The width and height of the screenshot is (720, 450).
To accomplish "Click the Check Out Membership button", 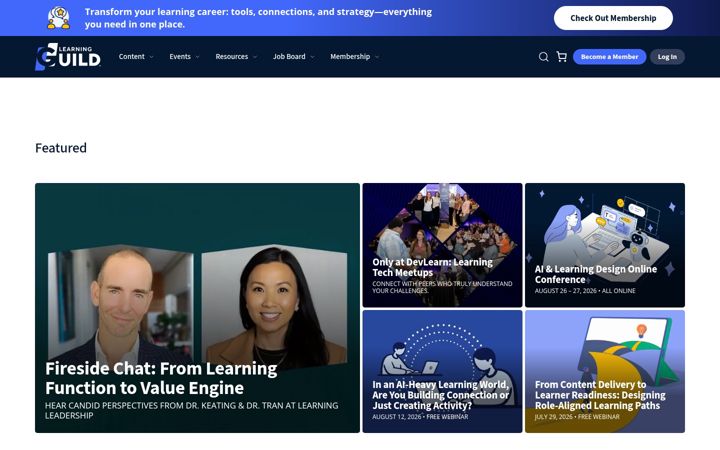I will tap(613, 18).
